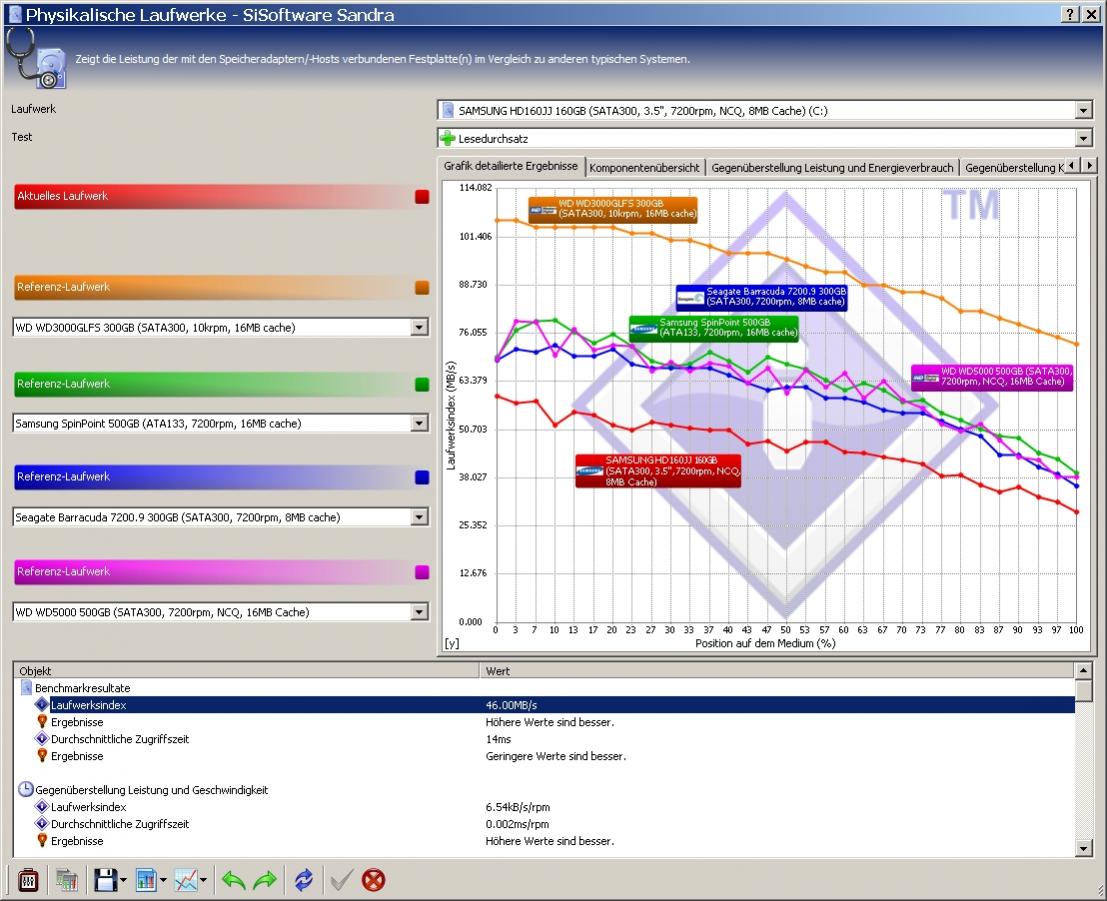This screenshot has height=901, width=1107.
Task: Click the bar chart view icon
Action: pos(145,880)
